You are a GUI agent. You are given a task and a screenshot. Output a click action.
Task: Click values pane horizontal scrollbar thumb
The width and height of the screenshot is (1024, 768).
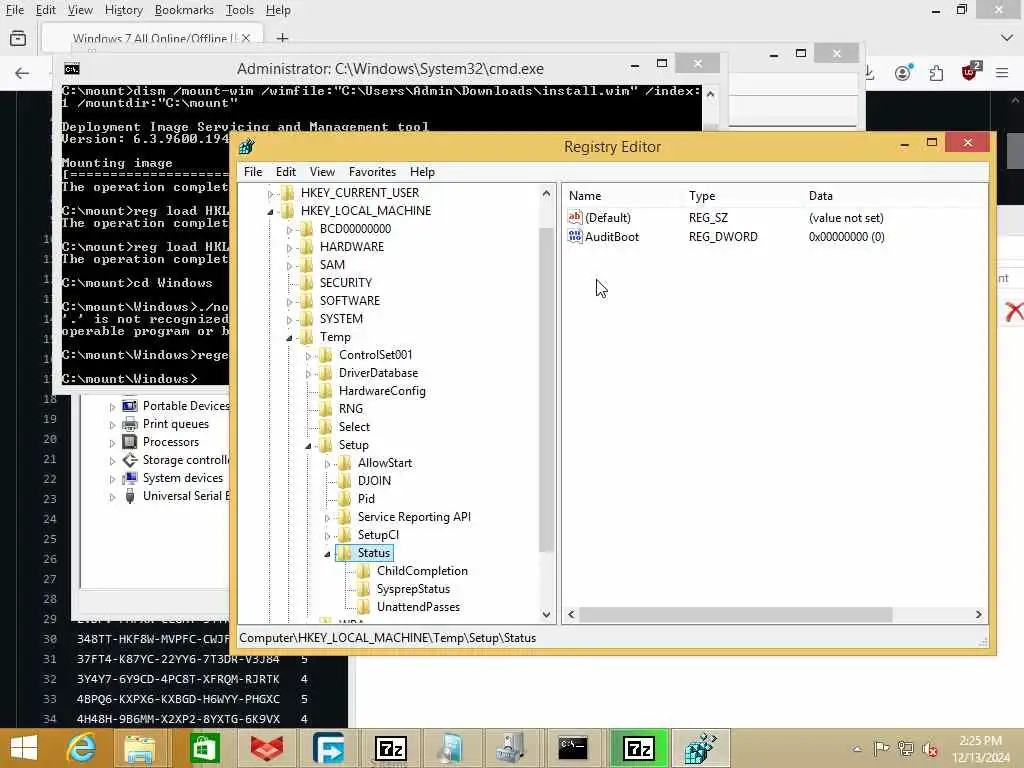pos(735,615)
